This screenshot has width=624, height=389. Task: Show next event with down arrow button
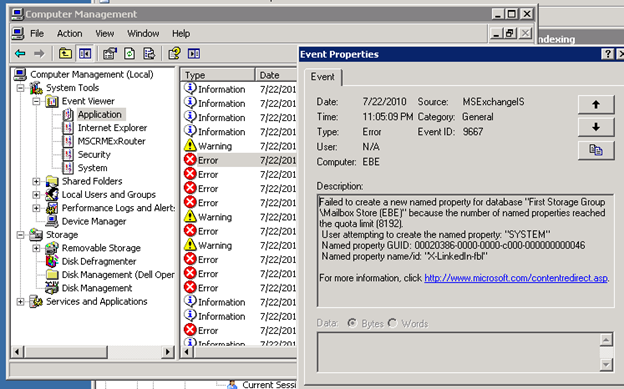[596, 127]
